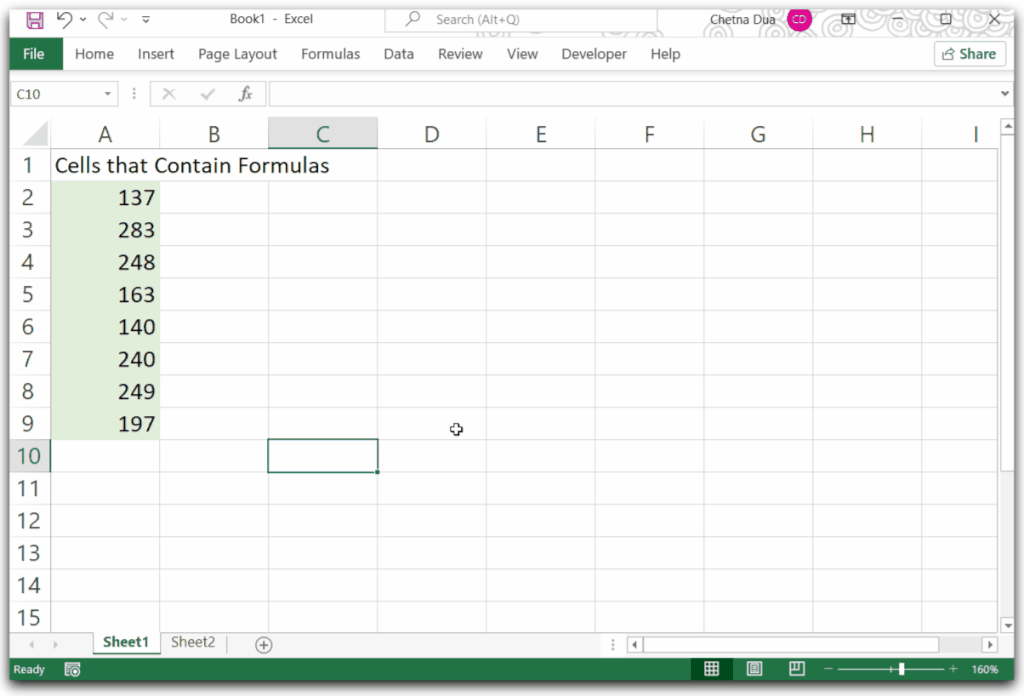Click the New Sheet plus button
This screenshot has height=696, width=1024.
pos(262,644)
